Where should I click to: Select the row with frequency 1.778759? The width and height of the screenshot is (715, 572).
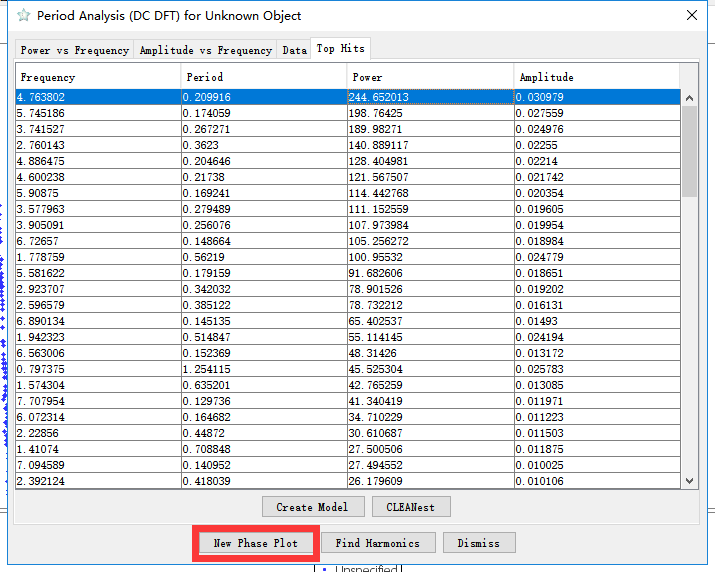[x=348, y=257]
